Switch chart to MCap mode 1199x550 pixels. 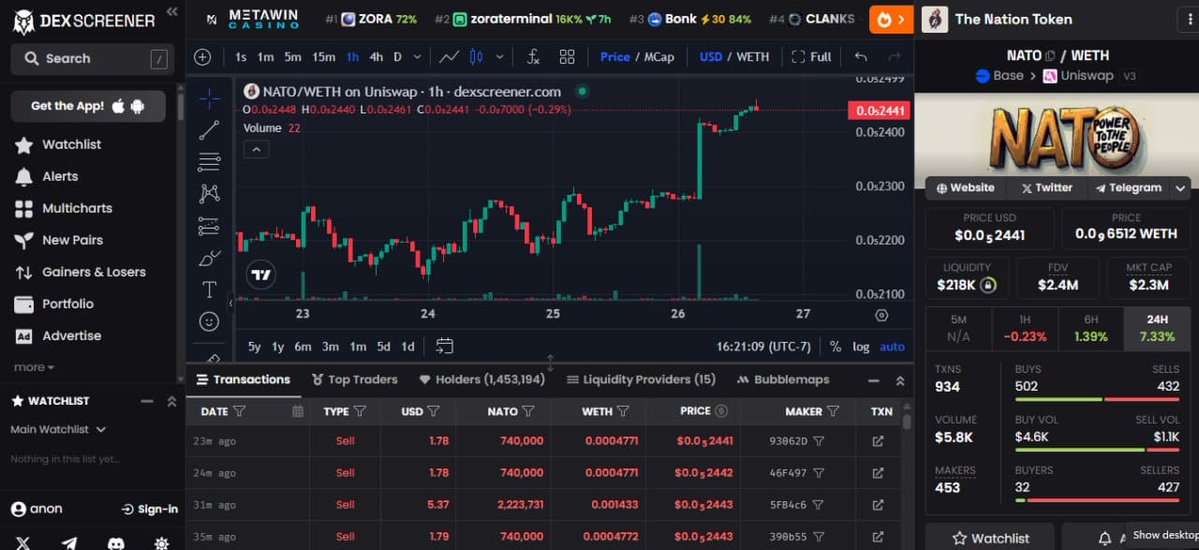659,57
